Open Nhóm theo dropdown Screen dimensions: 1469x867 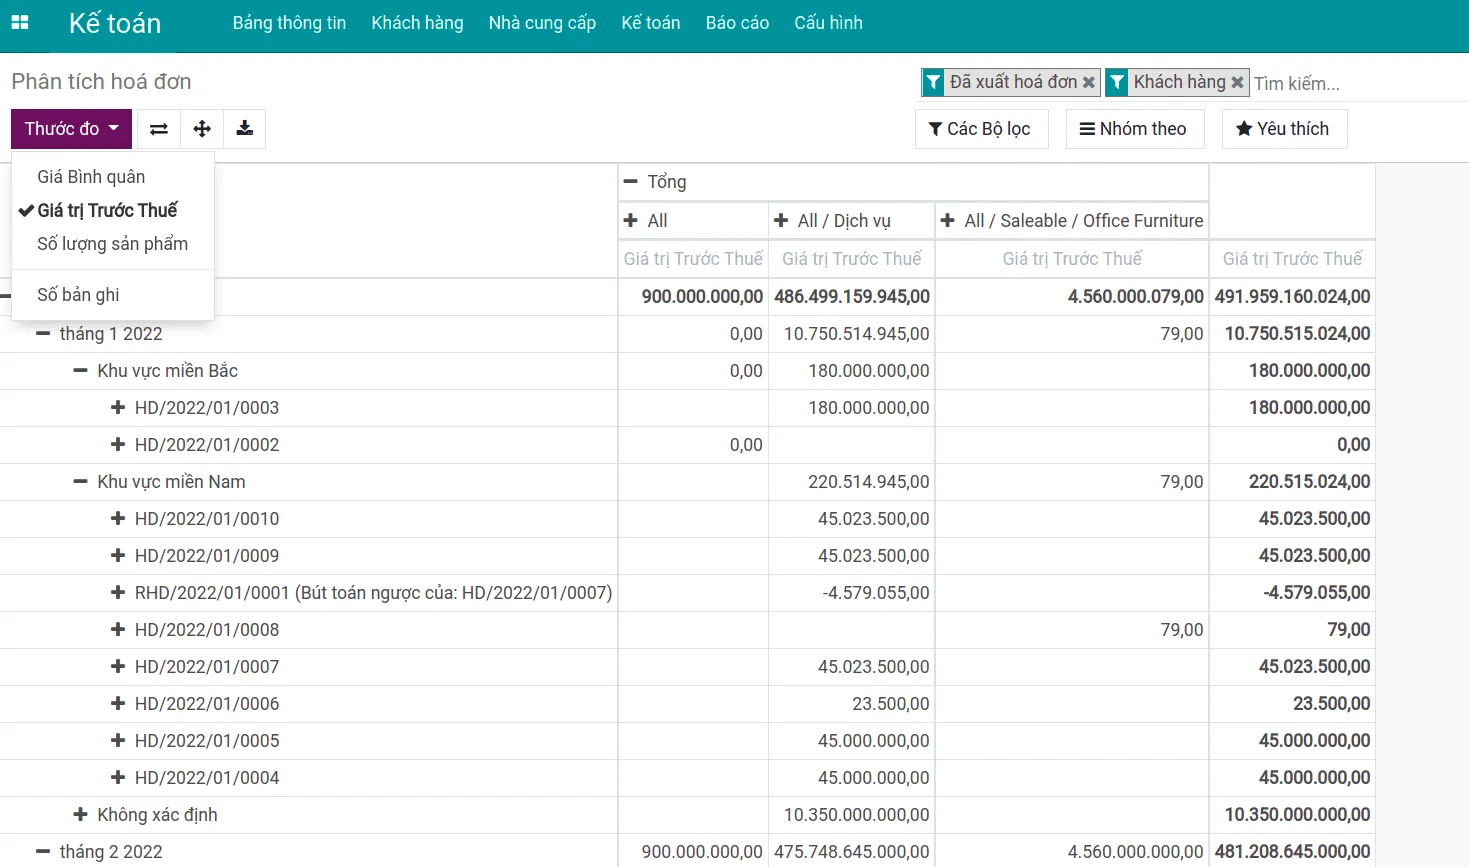(1134, 129)
